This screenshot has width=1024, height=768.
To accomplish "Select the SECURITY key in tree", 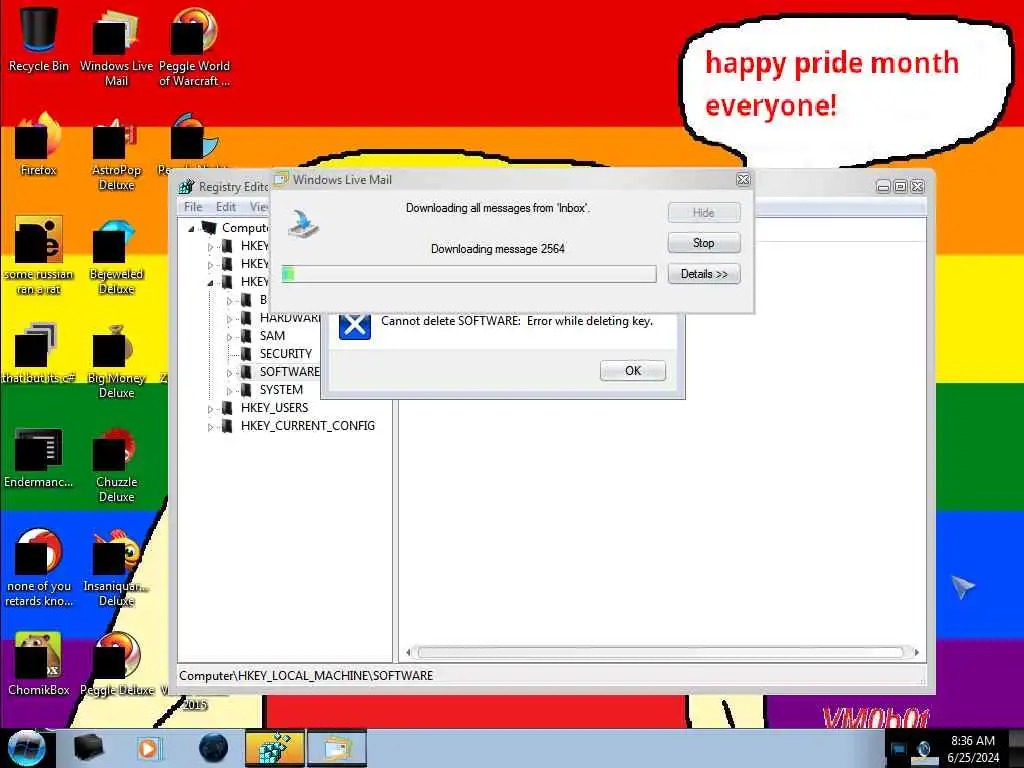I will coord(285,354).
